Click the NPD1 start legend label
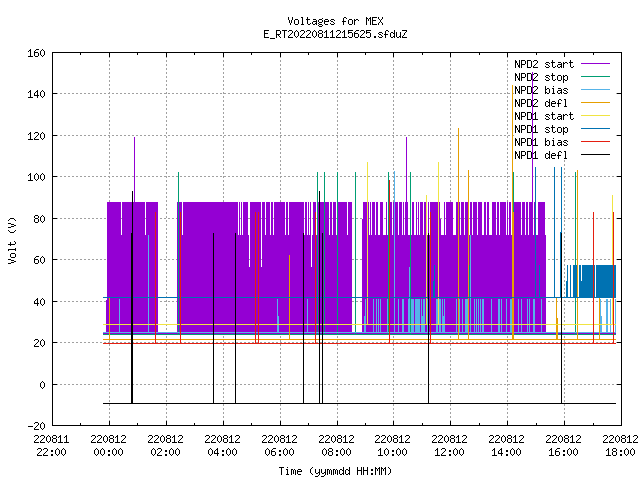 coord(544,116)
